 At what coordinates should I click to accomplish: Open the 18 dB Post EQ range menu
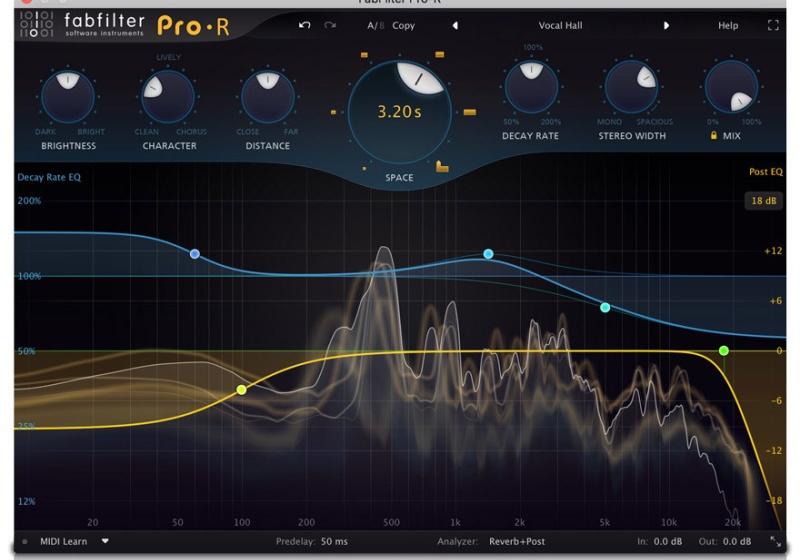coord(763,200)
